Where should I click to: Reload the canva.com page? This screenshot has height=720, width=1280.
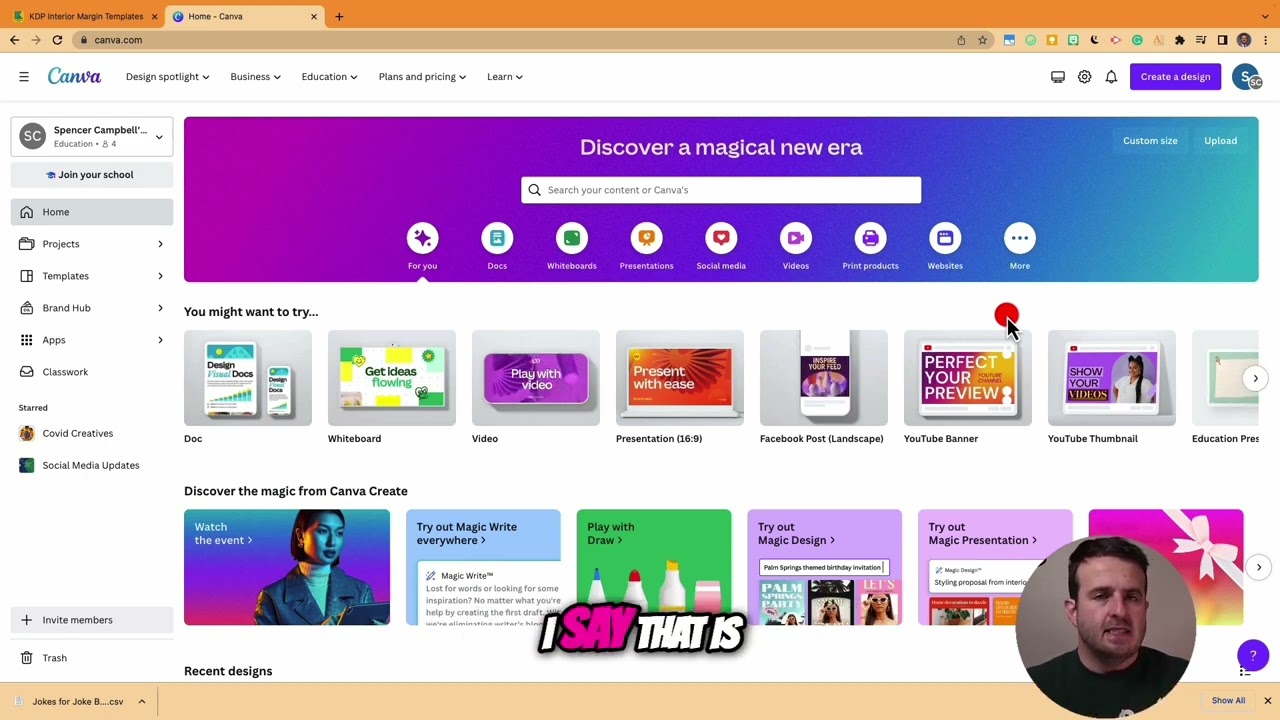tap(57, 40)
